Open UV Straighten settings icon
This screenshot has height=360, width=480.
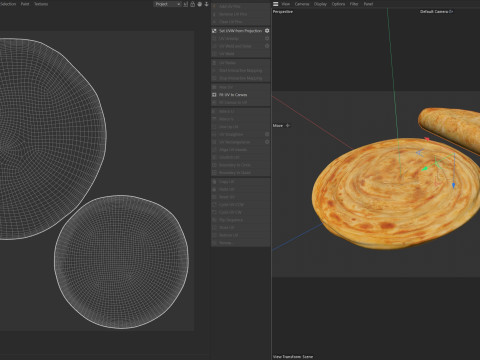[267, 134]
